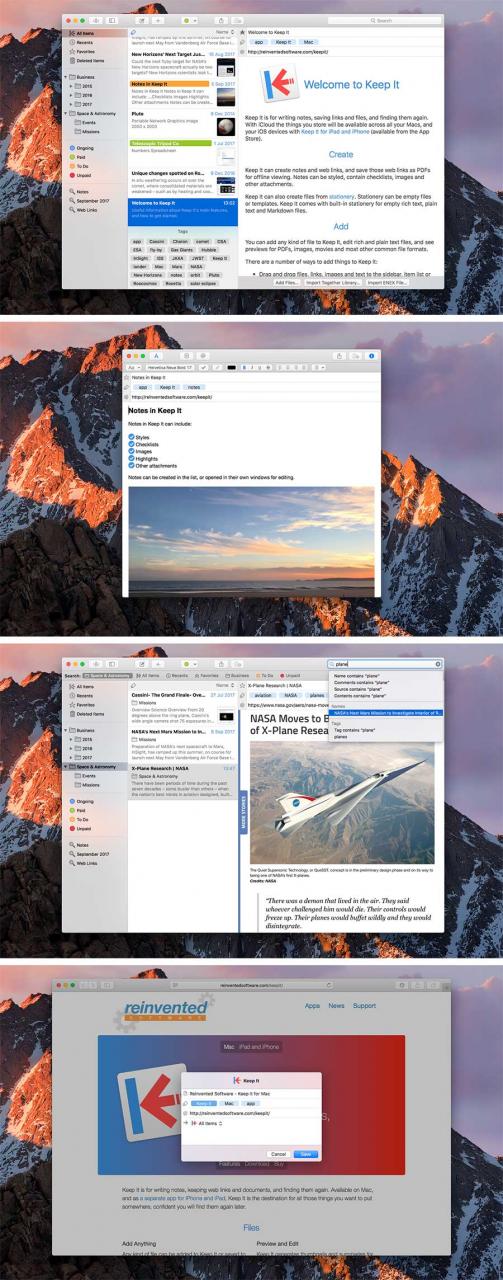This screenshot has width=503, height=1280.
Task: Click the plus add-item icon in Welcome window toolbar
Action: click(x=159, y=20)
